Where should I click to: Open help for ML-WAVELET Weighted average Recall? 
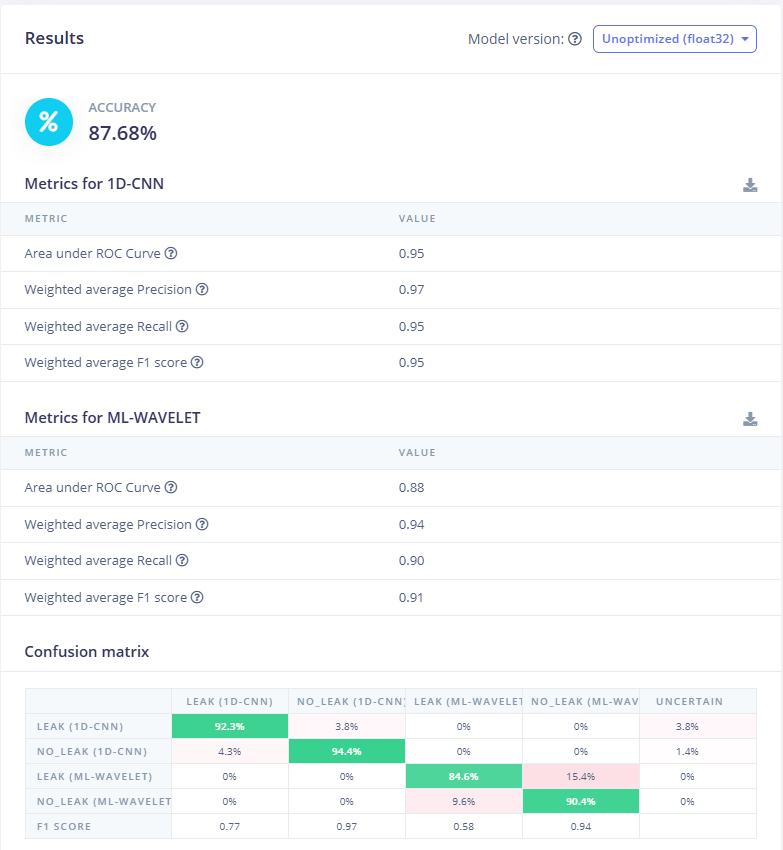coord(182,561)
